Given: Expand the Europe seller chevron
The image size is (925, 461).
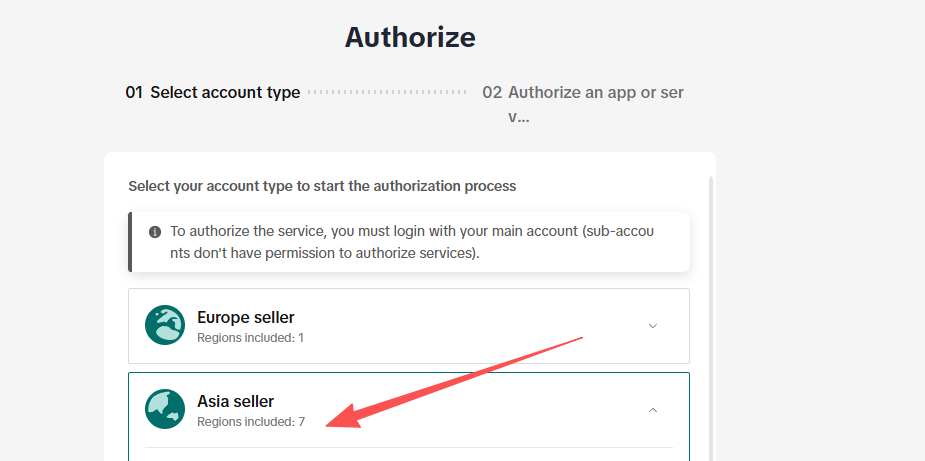Looking at the screenshot, I should click(x=653, y=326).
